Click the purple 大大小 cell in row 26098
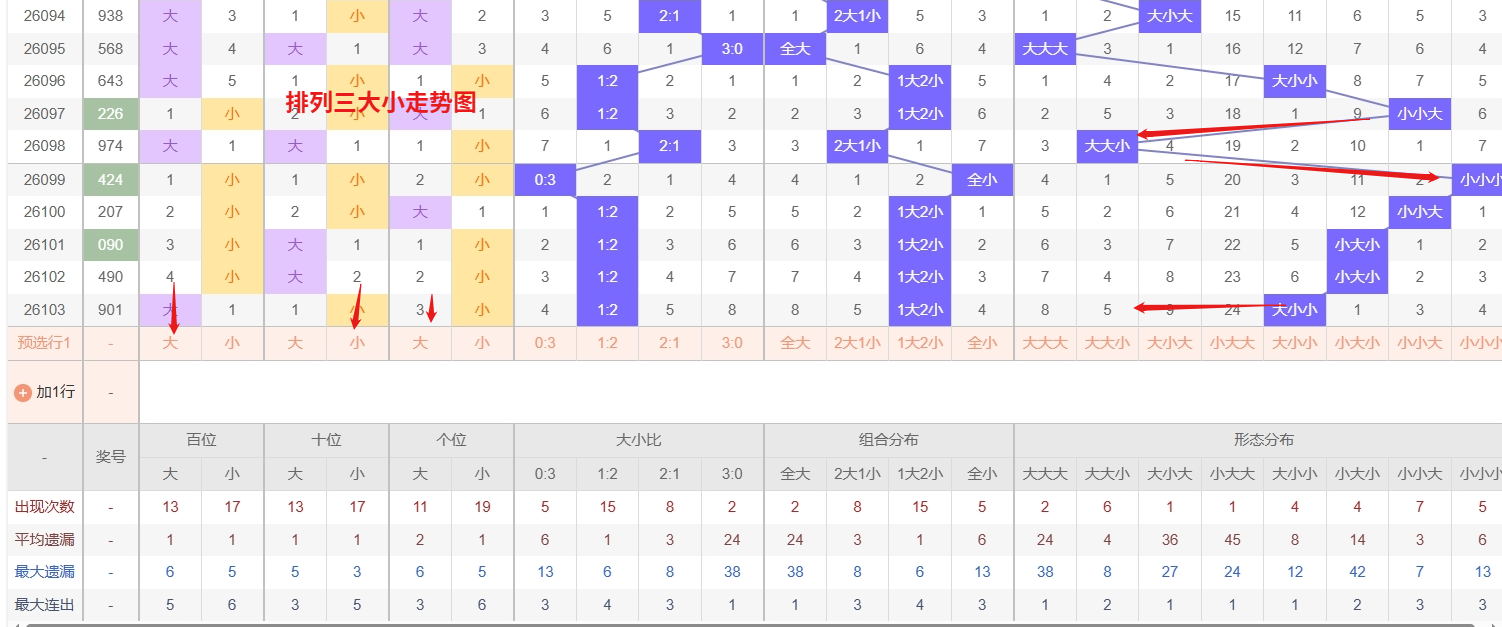The height and width of the screenshot is (627, 1502). pos(1107,147)
